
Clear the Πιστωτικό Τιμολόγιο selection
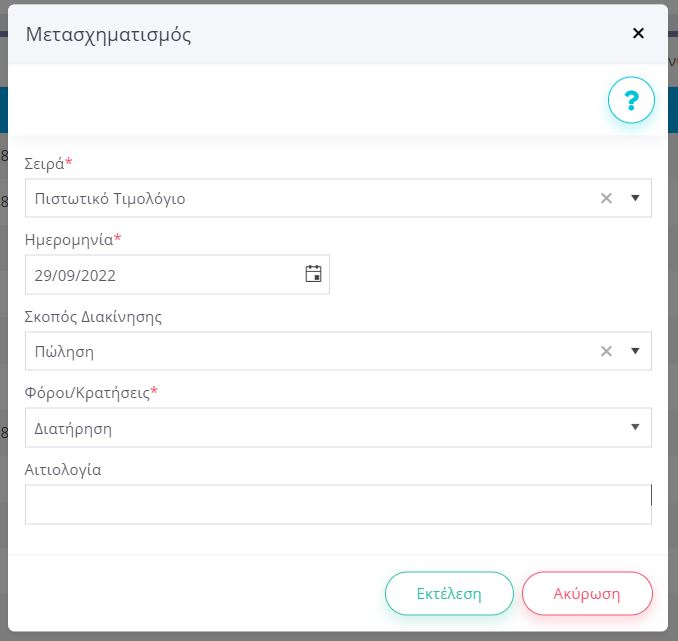606,198
